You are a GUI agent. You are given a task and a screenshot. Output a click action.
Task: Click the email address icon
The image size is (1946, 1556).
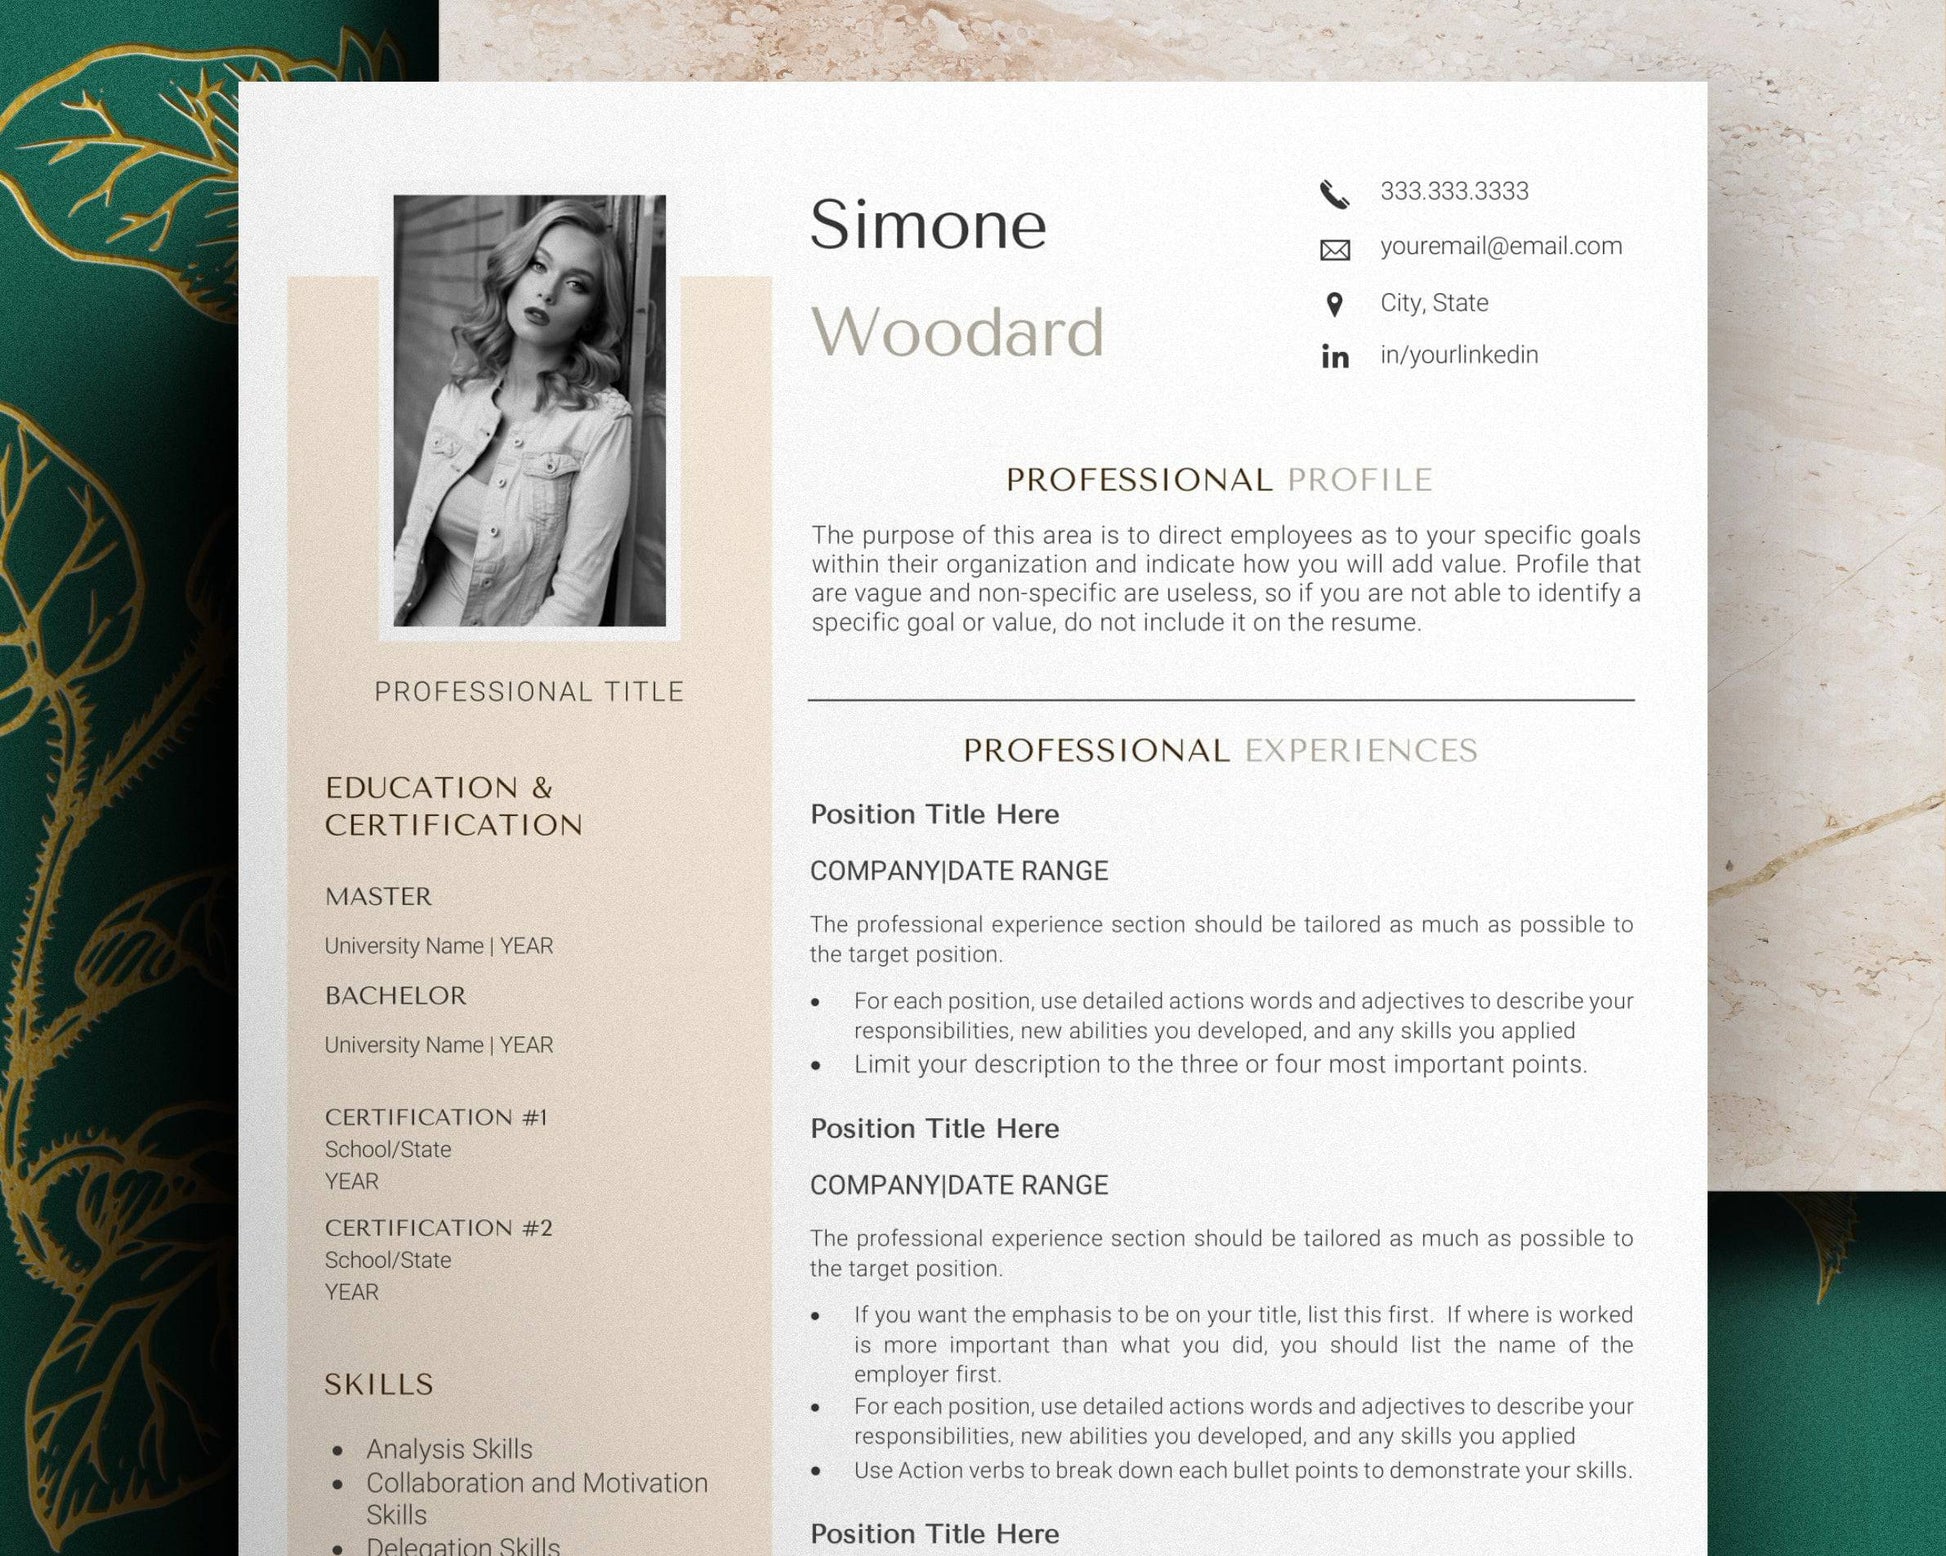[x=1335, y=246]
